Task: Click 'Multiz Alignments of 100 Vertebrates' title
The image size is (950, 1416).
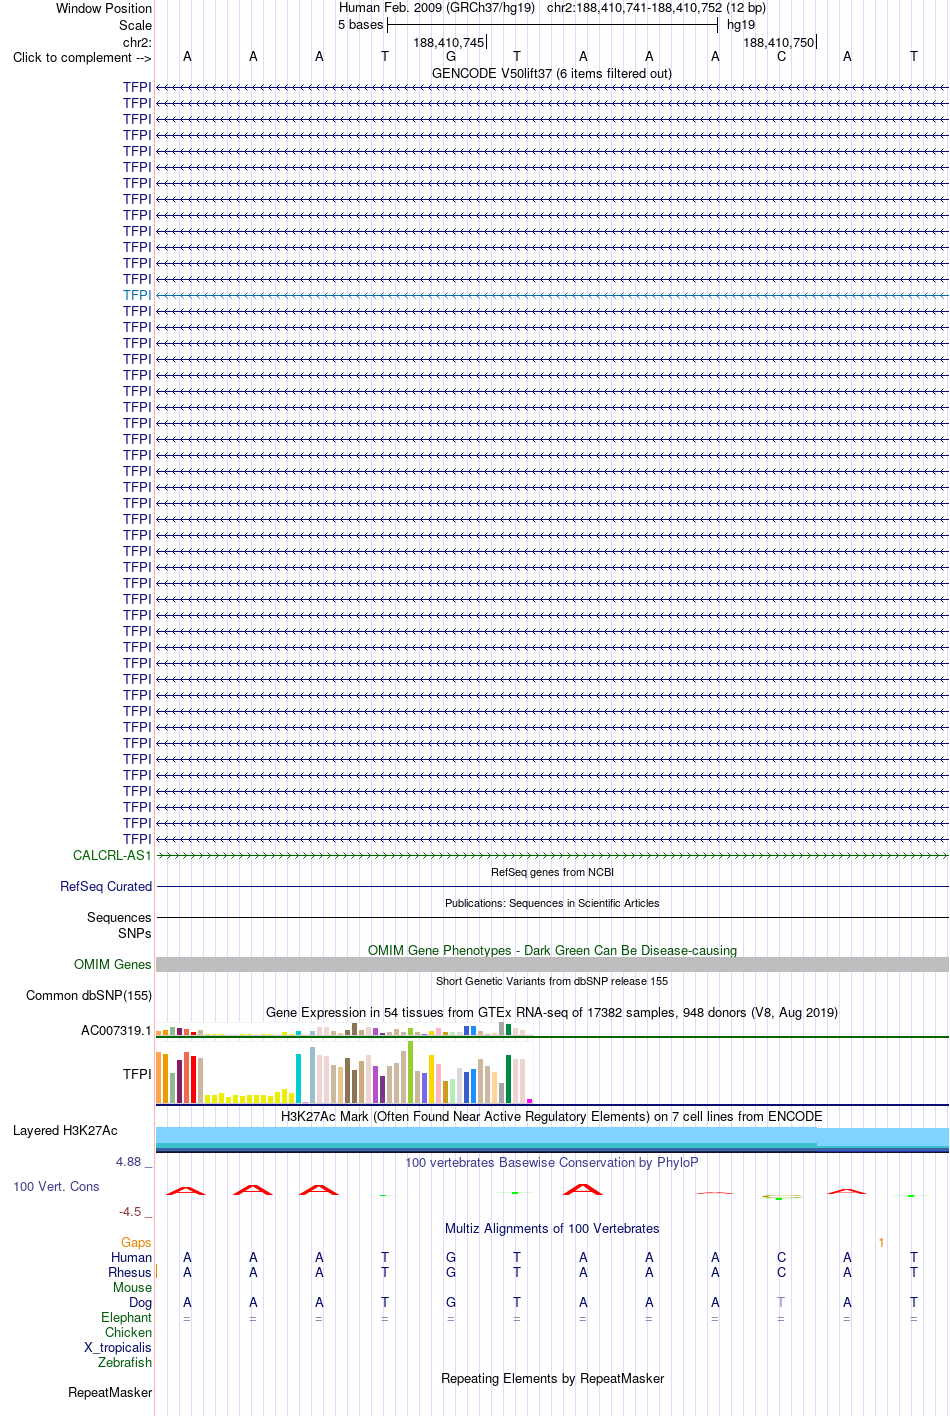Action: pyautogui.click(x=552, y=1228)
